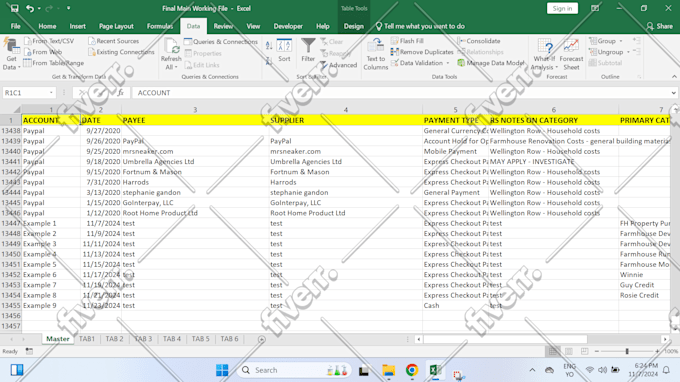The width and height of the screenshot is (680, 382).
Task: Switch to Page Break Preview icon
Action: 585,351
